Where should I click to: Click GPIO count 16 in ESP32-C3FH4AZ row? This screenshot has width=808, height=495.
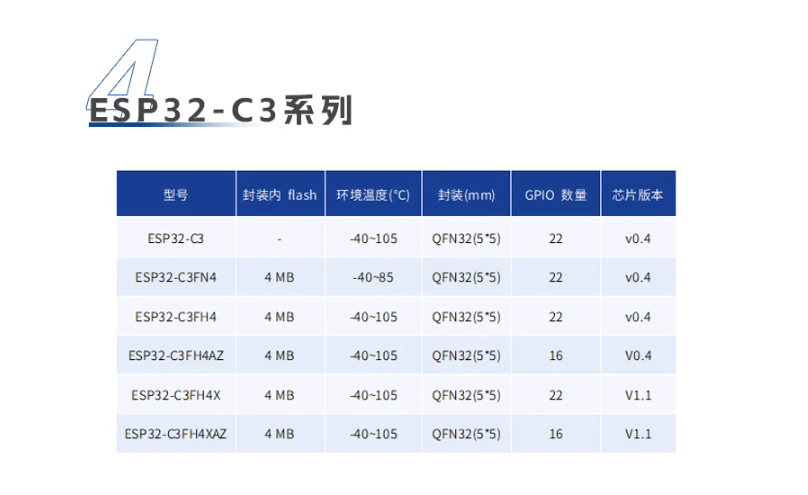tap(556, 356)
